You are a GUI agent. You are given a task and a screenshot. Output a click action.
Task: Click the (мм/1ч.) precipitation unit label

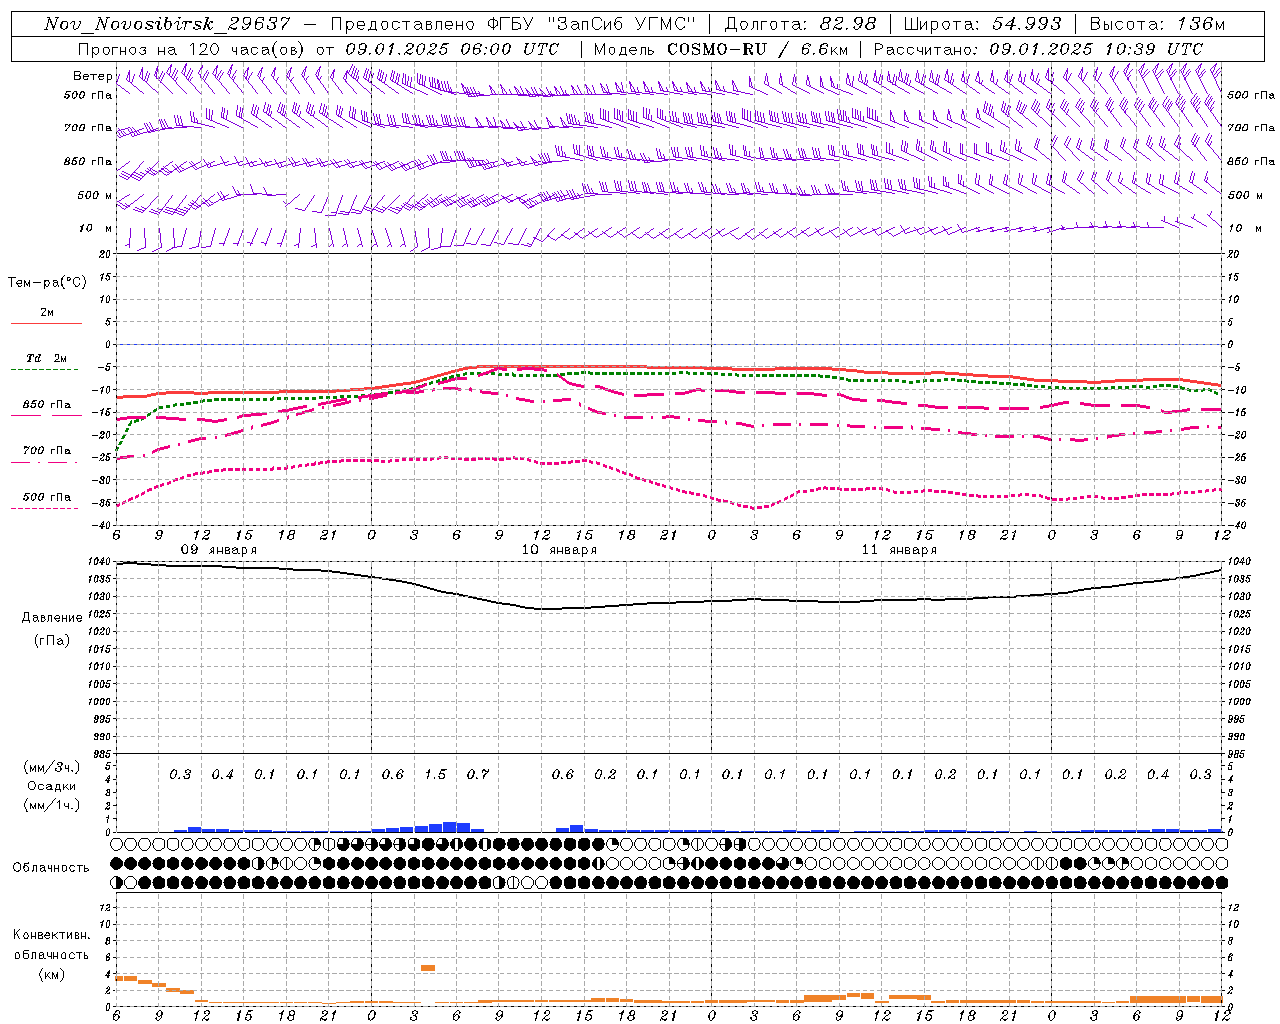click(52, 805)
